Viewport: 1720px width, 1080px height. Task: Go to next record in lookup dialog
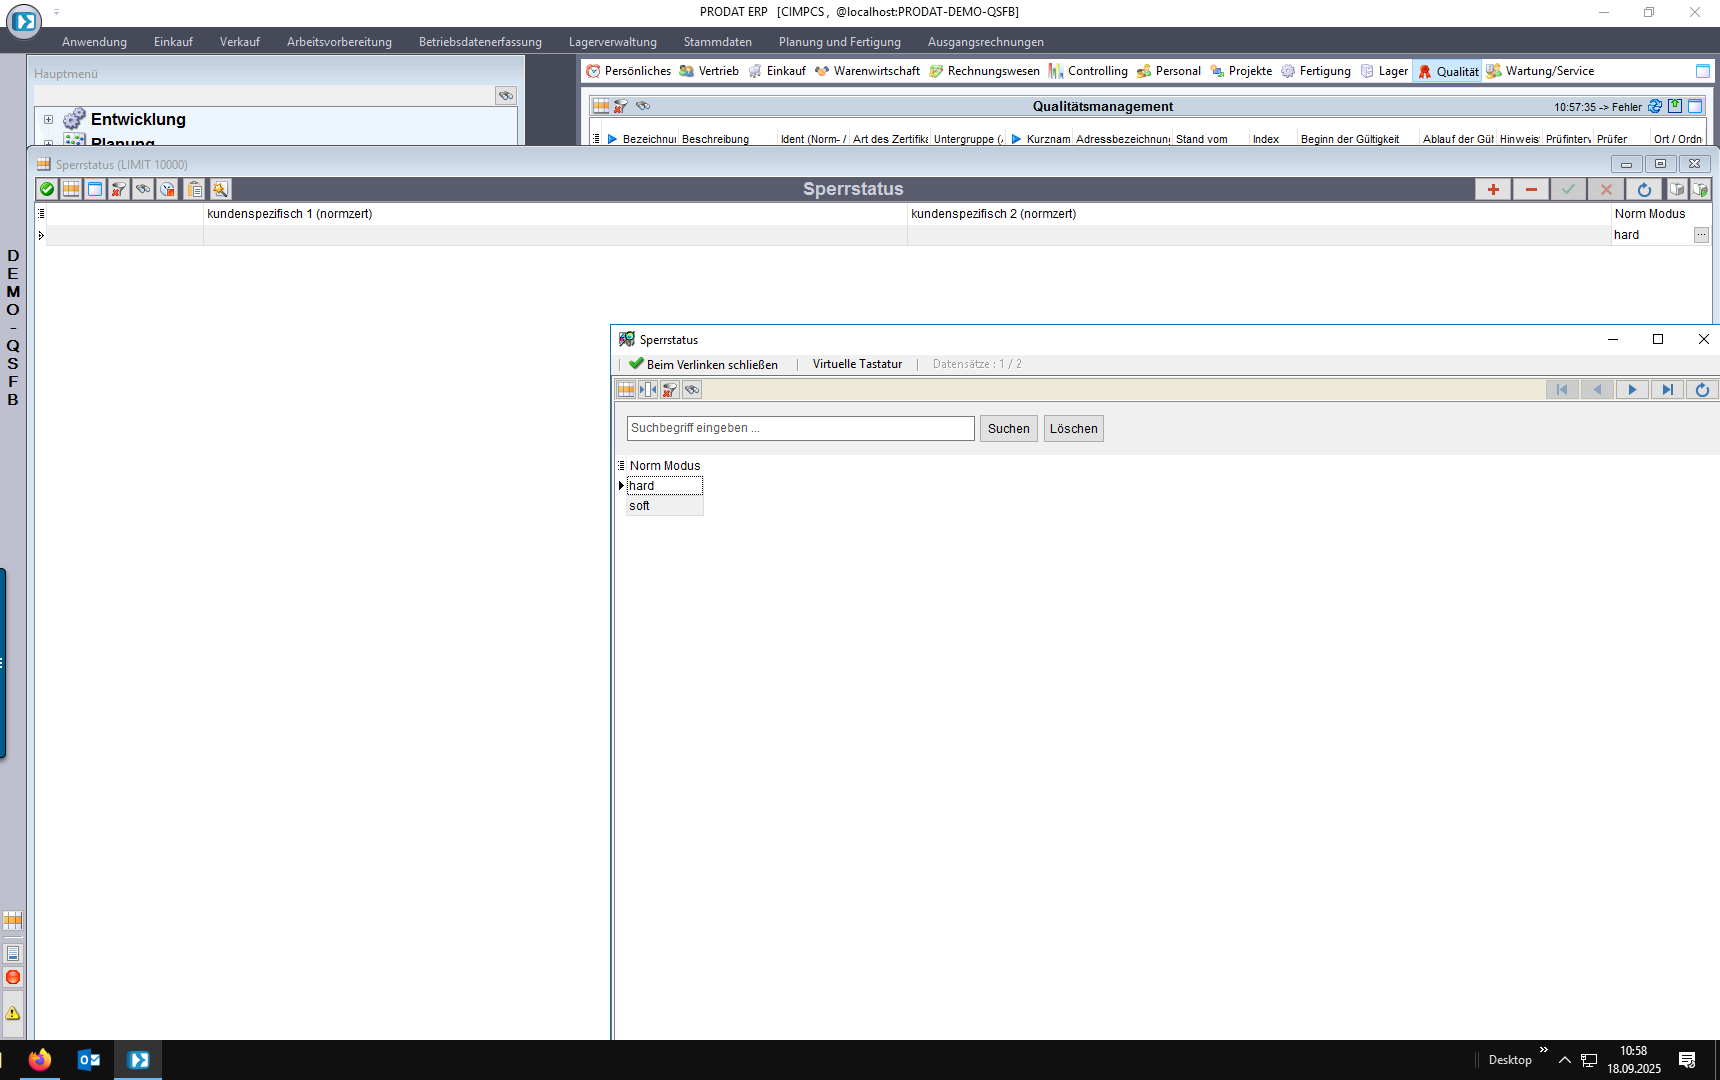pyautogui.click(x=1632, y=390)
